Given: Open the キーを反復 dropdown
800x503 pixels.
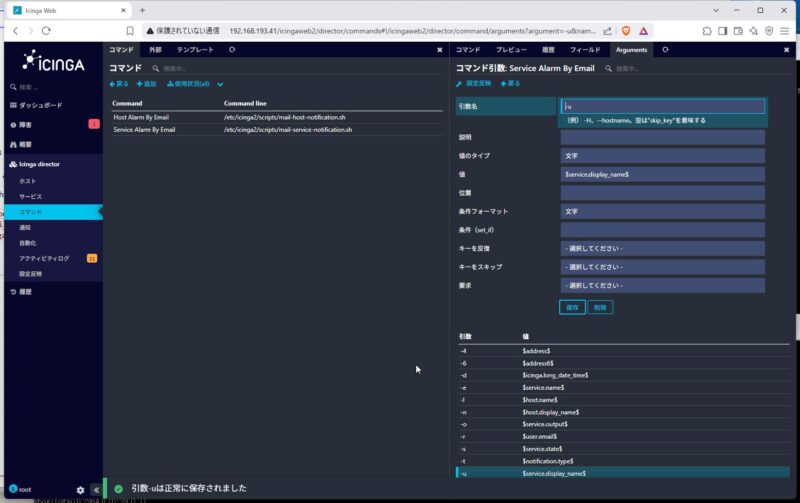Looking at the screenshot, I should pyautogui.click(x=663, y=248).
